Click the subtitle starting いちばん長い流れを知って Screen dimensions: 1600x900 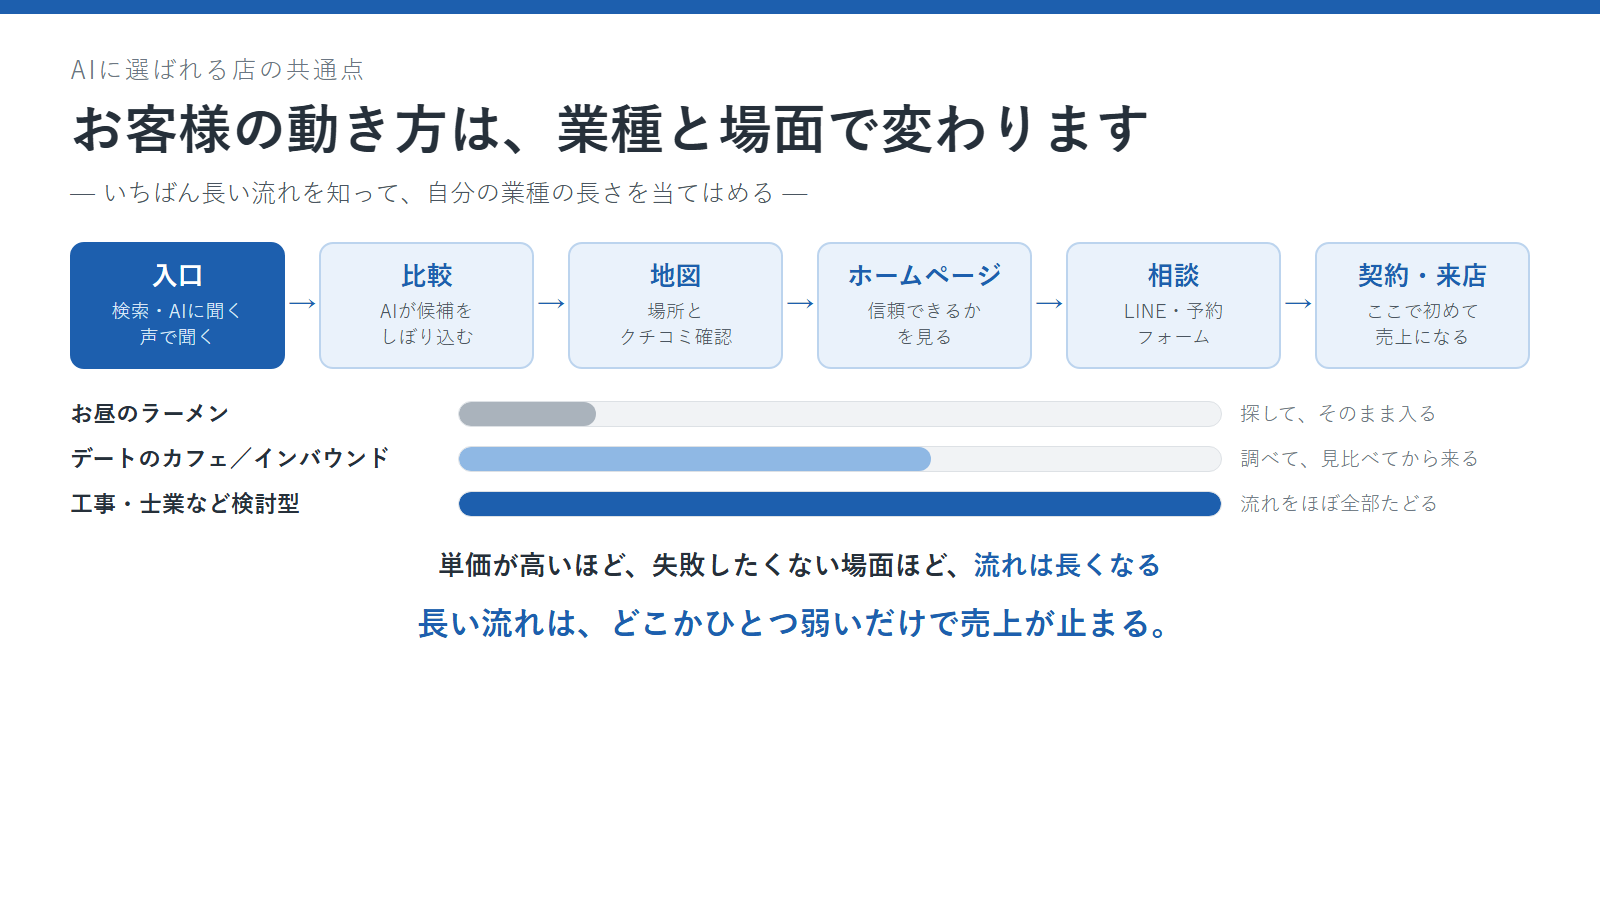439,192
